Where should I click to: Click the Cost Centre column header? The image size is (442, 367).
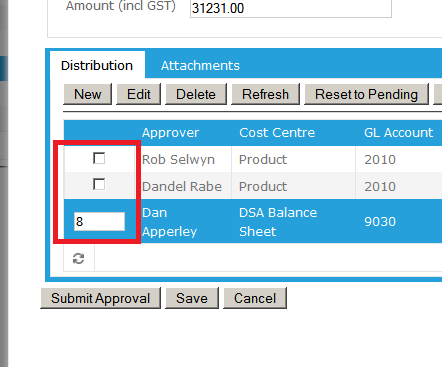[277, 133]
